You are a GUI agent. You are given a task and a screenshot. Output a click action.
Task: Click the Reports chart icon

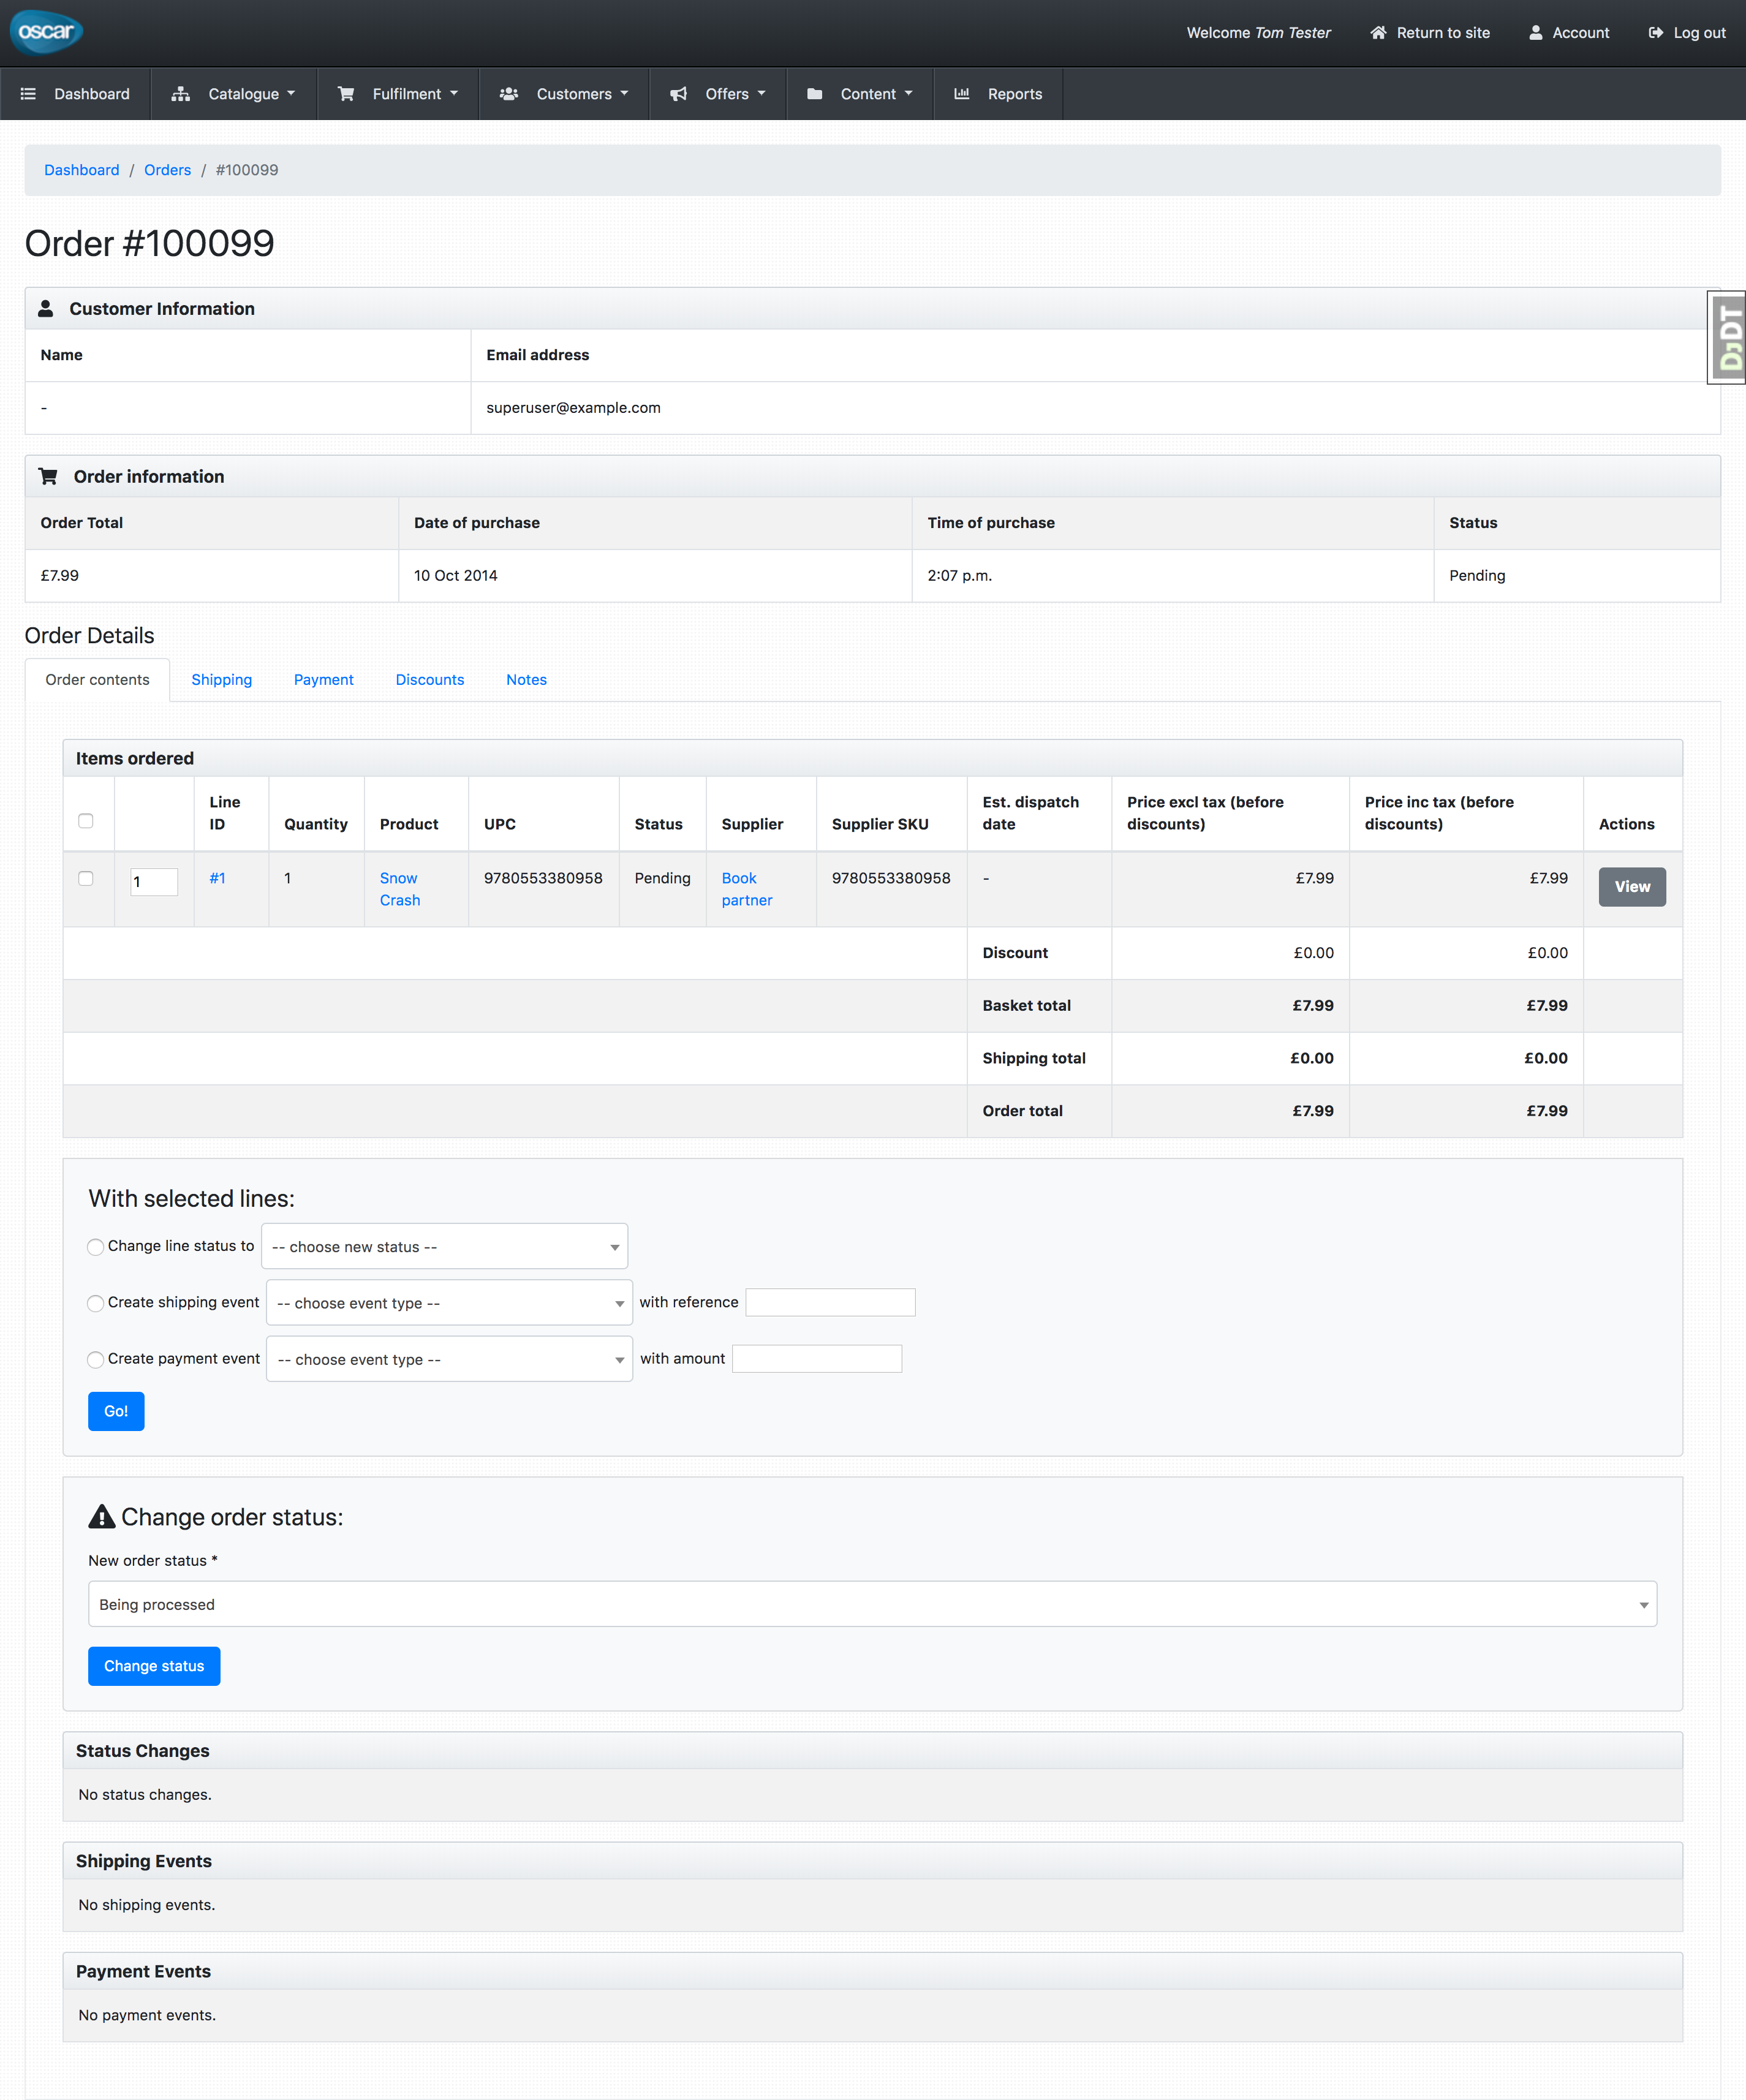click(962, 94)
